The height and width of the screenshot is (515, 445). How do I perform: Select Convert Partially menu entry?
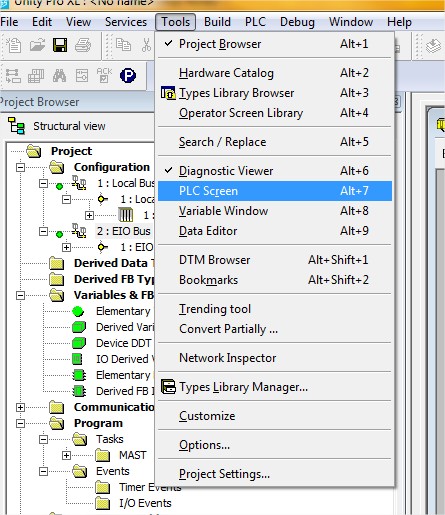[275, 329]
